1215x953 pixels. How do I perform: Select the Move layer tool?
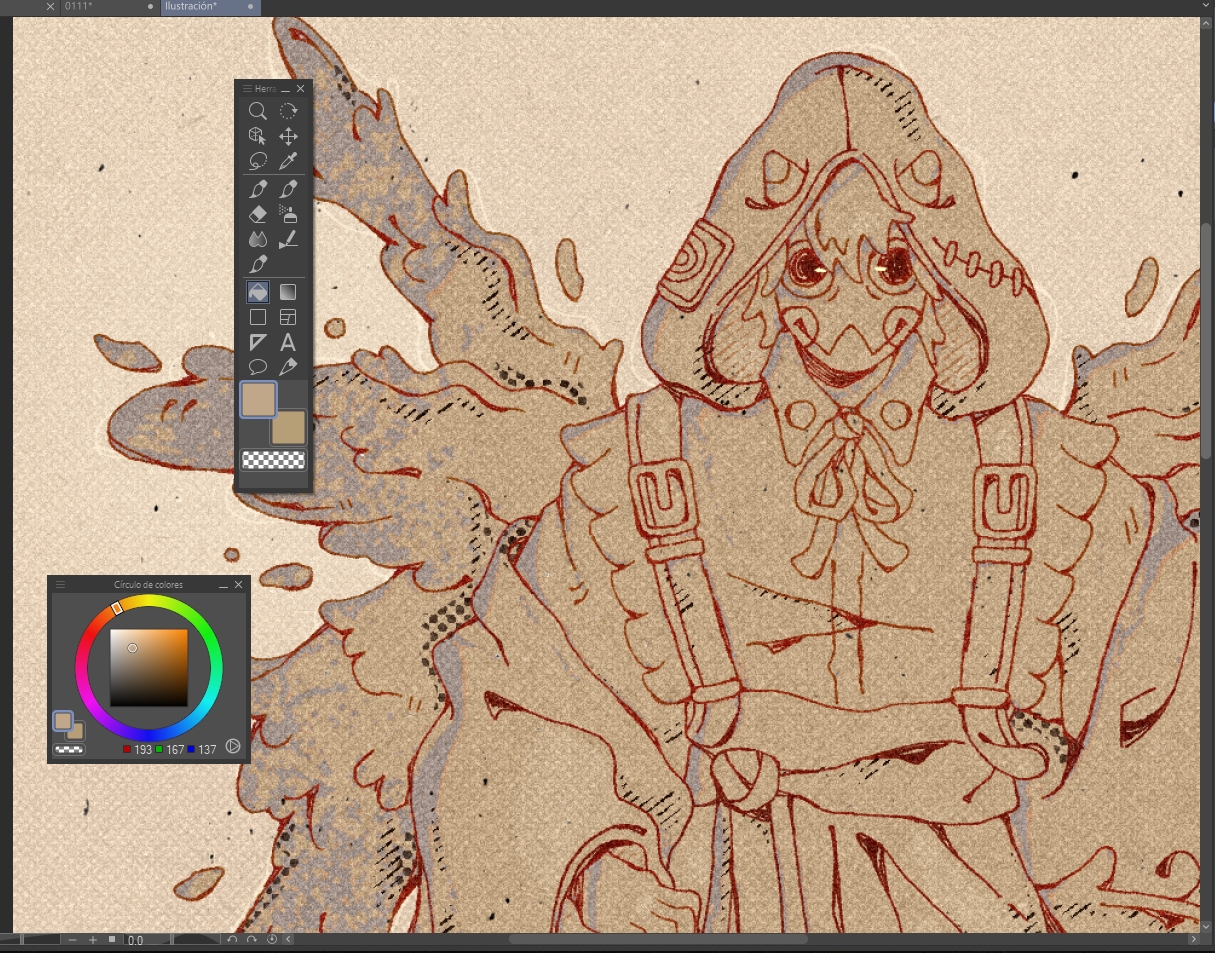(288, 136)
